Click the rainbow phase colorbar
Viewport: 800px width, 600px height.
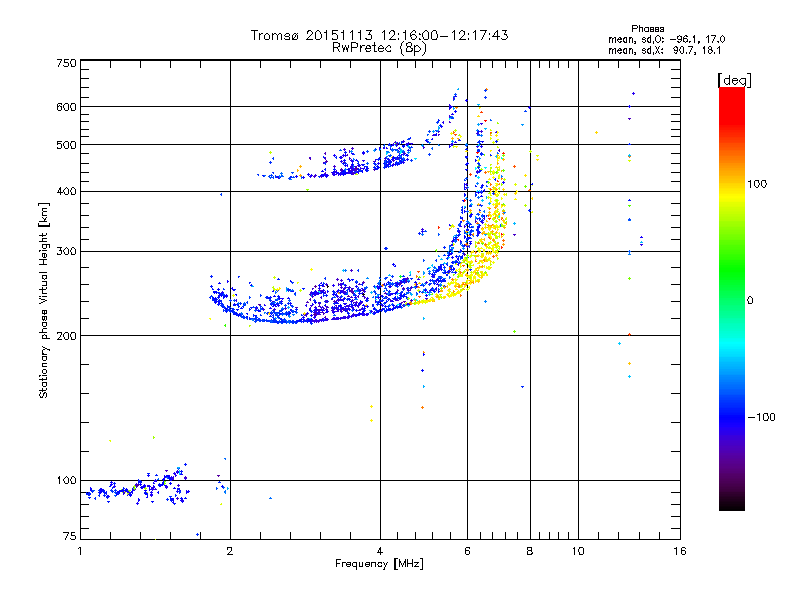point(732,299)
